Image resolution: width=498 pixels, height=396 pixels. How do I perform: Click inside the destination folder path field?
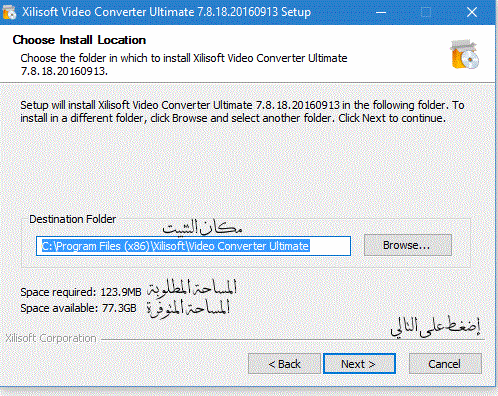tap(193, 246)
